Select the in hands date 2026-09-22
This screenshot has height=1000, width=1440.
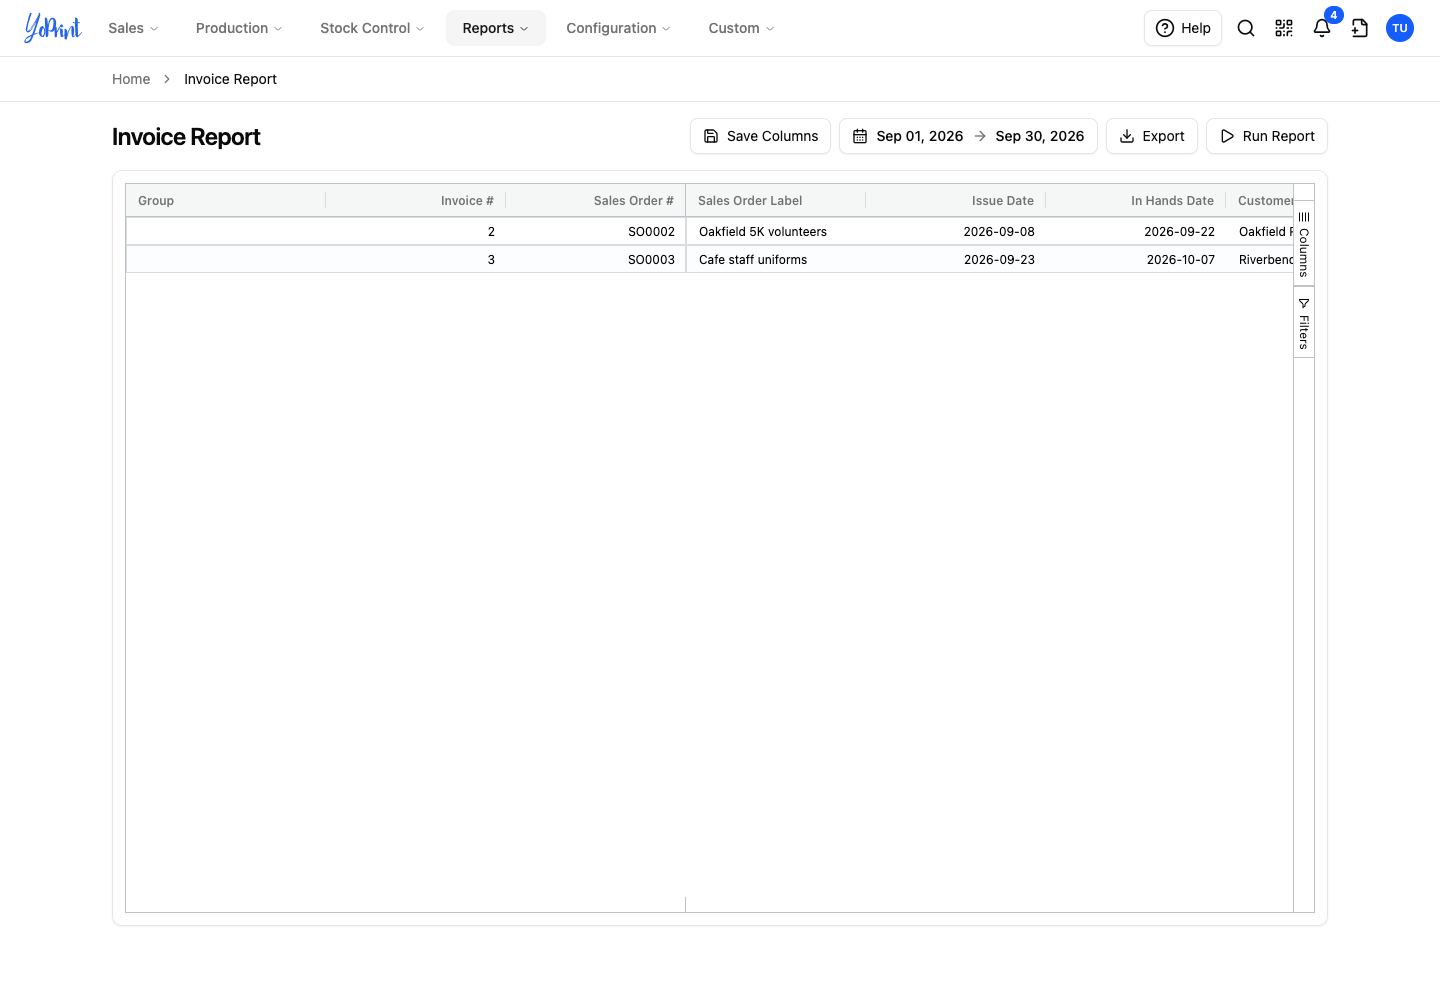pyautogui.click(x=1136, y=232)
